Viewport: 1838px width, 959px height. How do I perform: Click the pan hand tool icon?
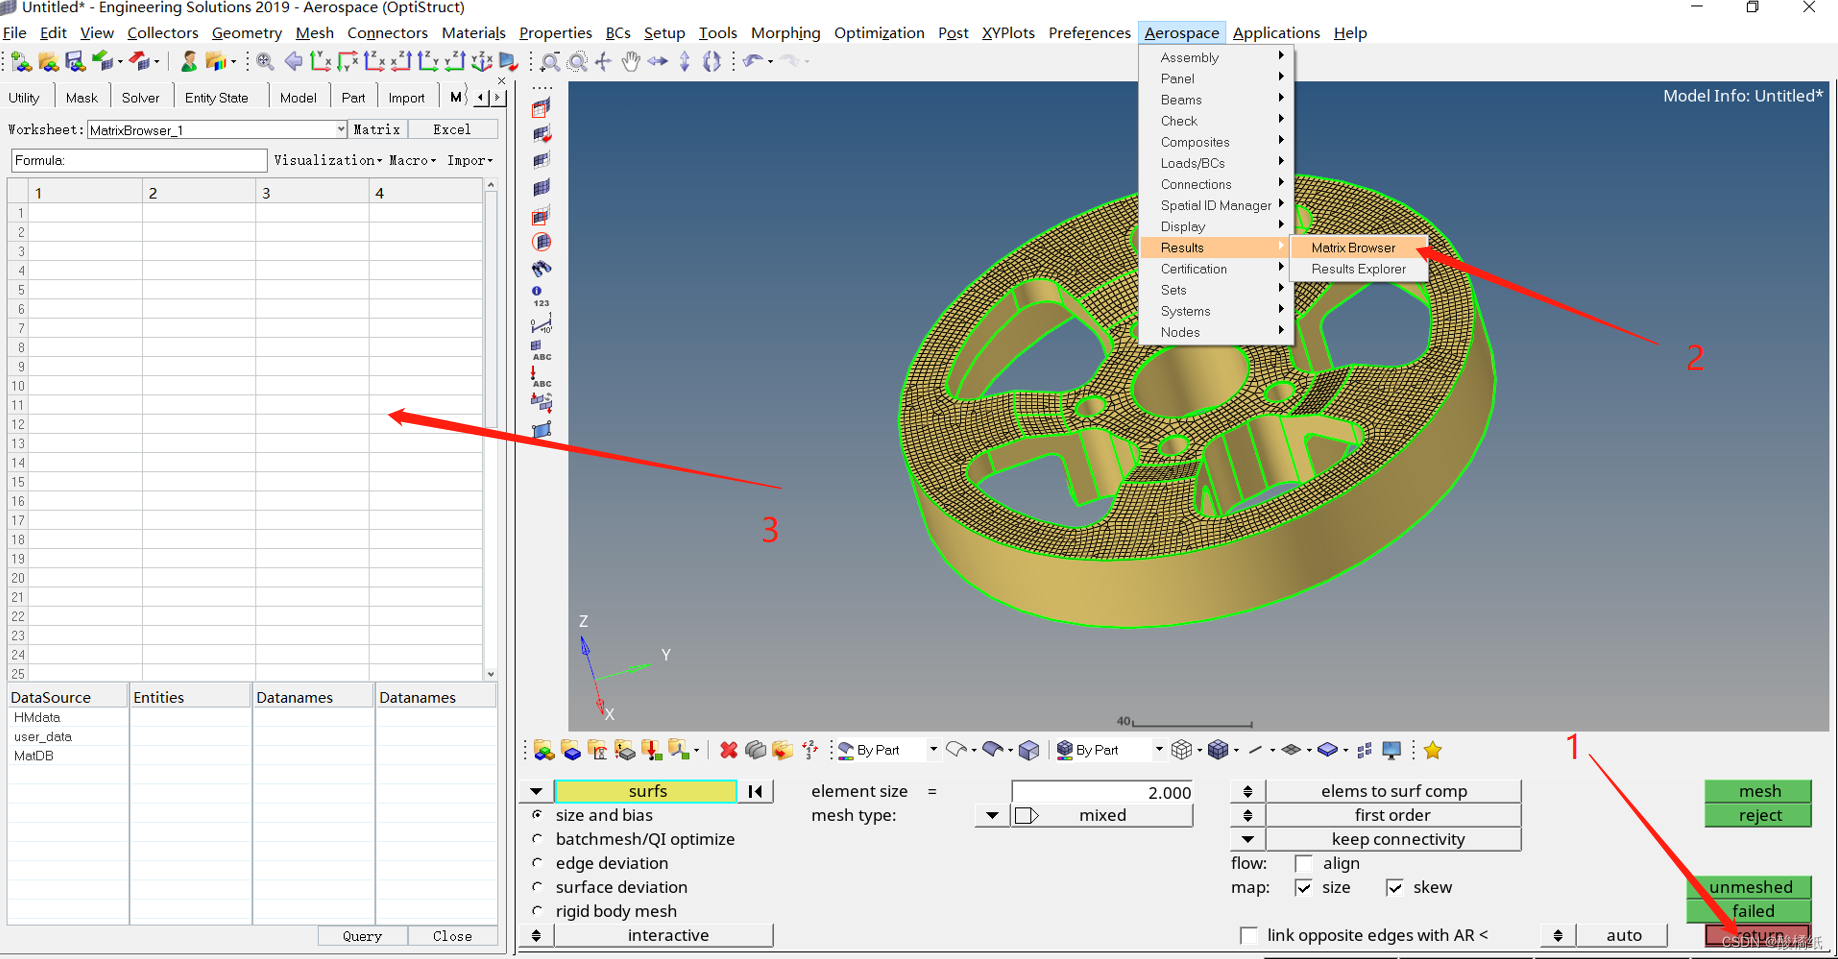[630, 62]
